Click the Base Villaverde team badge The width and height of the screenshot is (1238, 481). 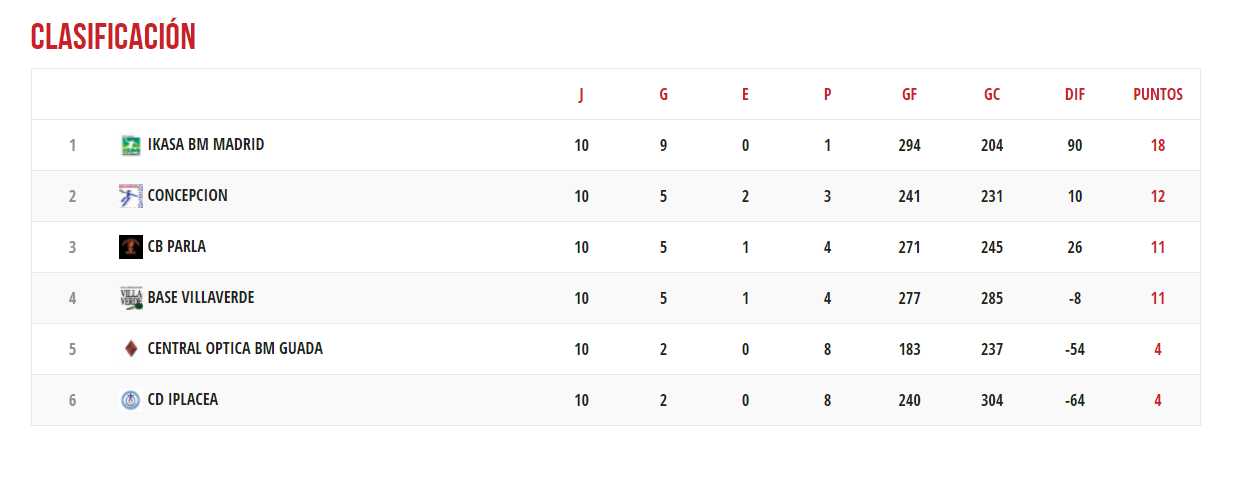(x=130, y=298)
